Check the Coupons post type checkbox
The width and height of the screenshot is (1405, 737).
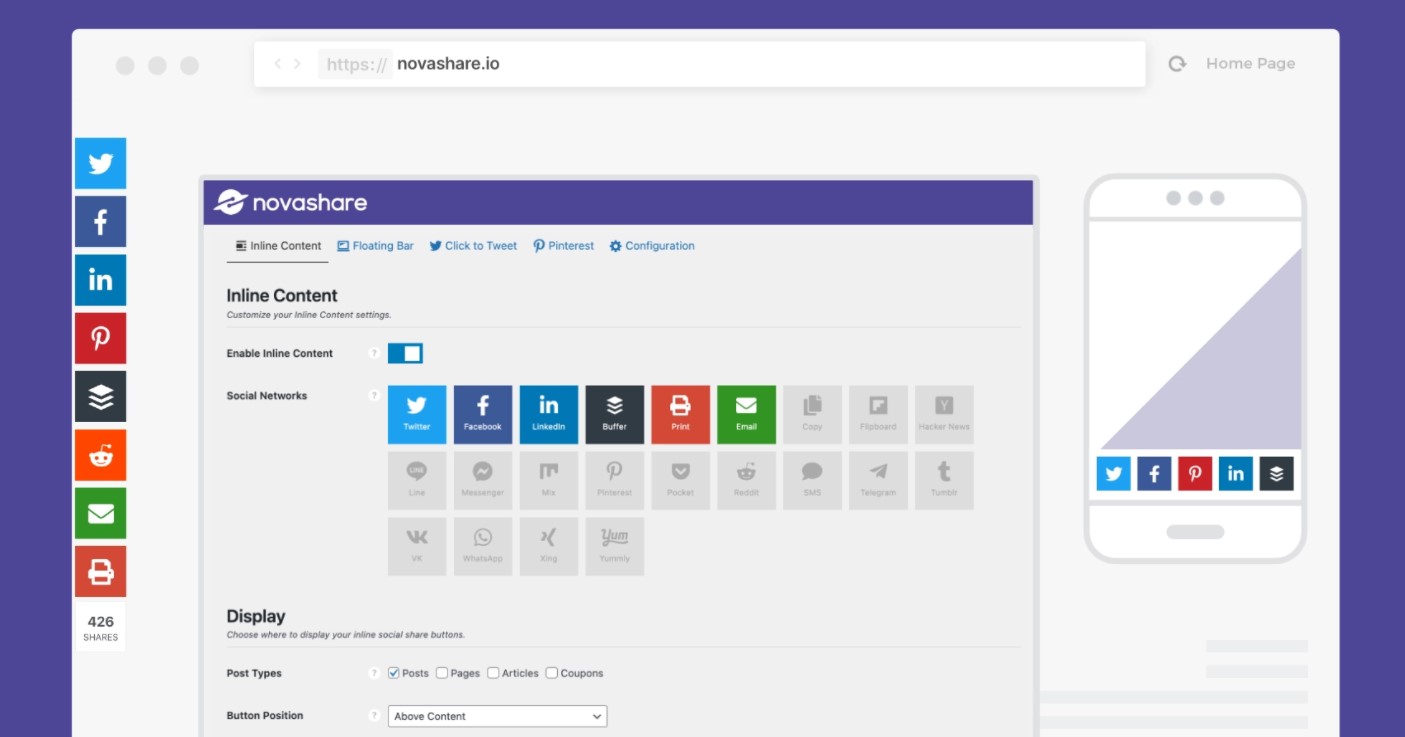pyautogui.click(x=551, y=673)
